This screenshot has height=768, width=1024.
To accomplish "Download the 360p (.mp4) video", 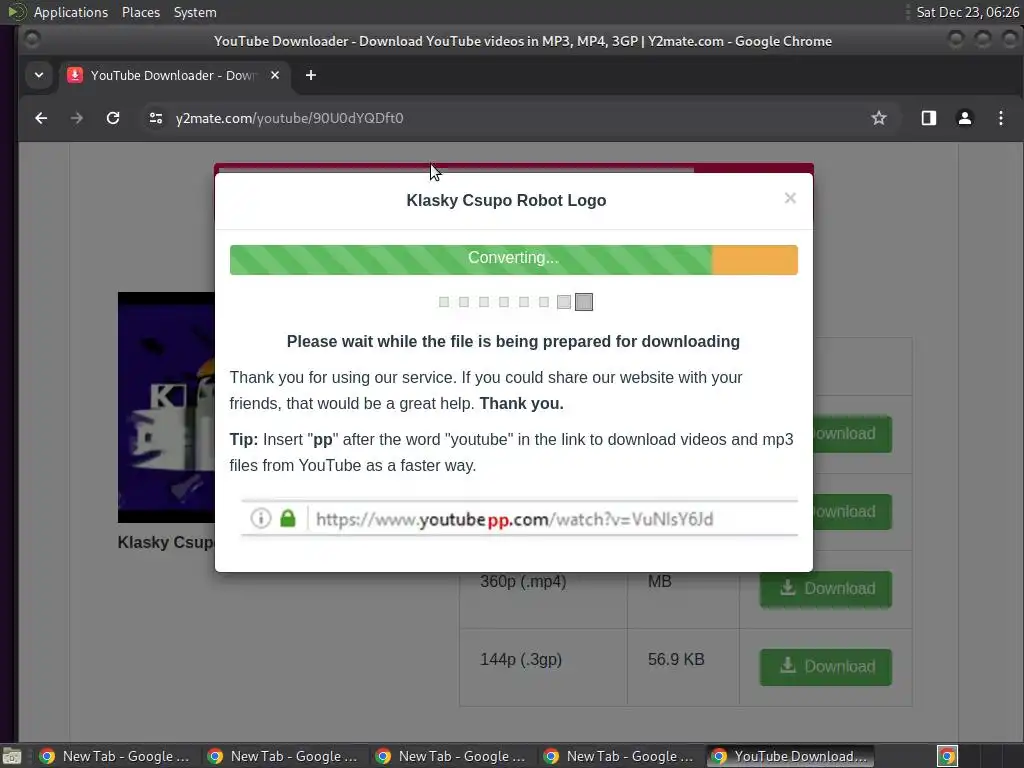I will pos(825,588).
